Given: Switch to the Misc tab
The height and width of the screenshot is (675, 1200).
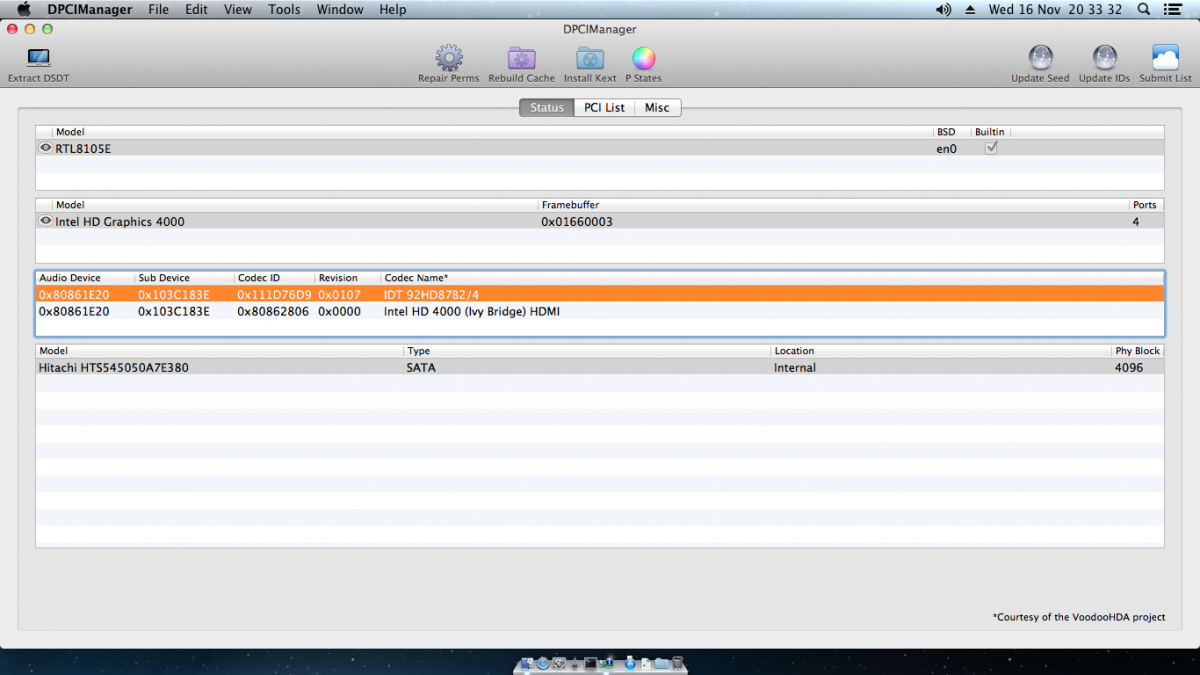Looking at the screenshot, I should [657, 108].
